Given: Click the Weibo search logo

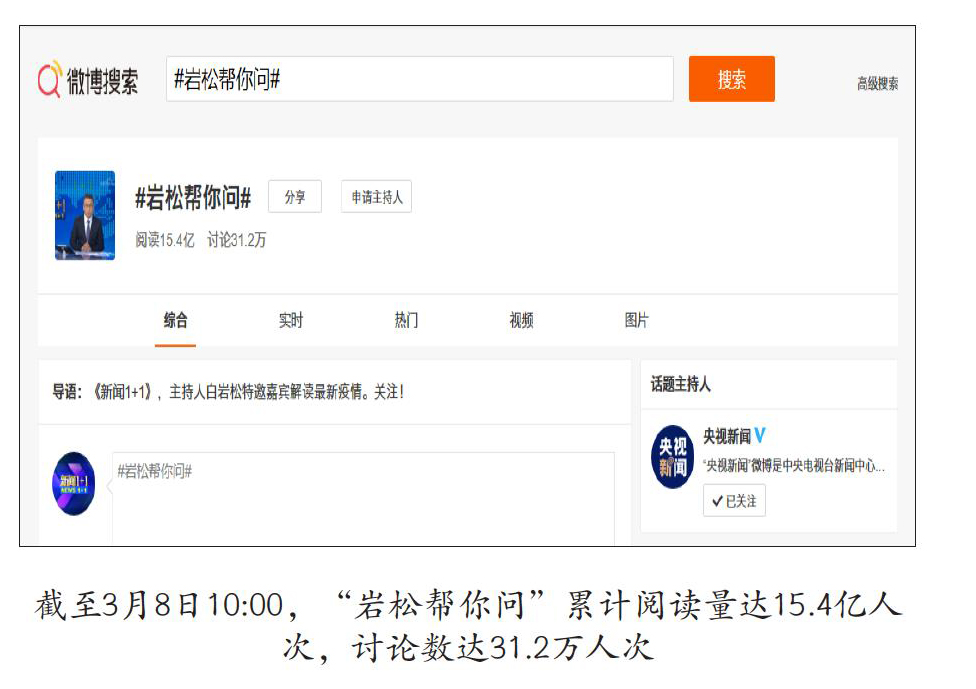Looking at the screenshot, I should tap(88, 80).
